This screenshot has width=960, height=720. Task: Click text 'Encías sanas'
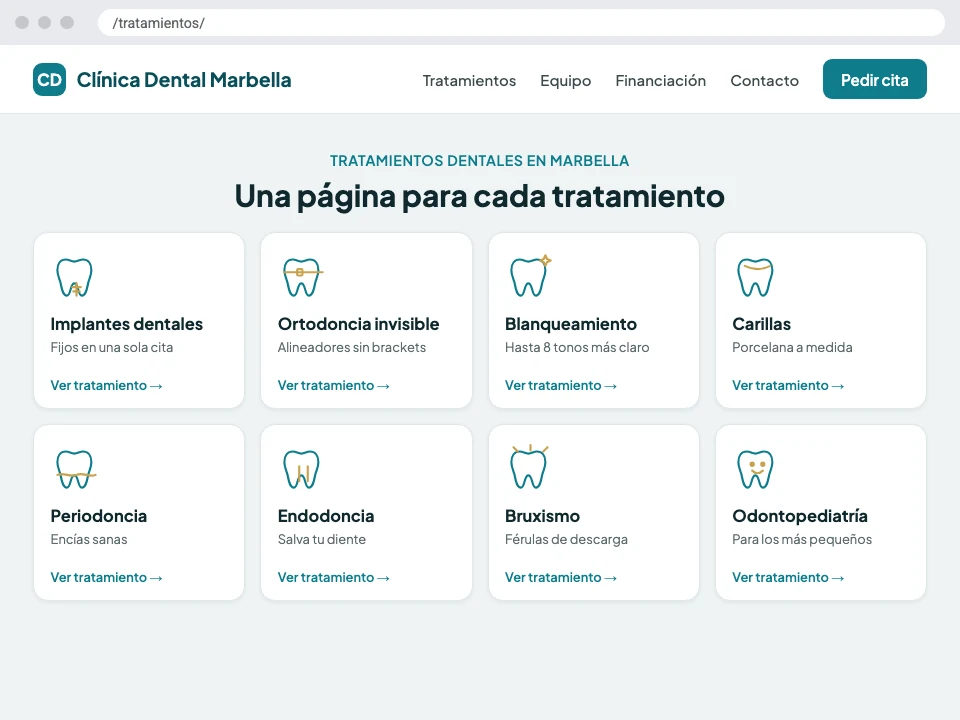89,539
